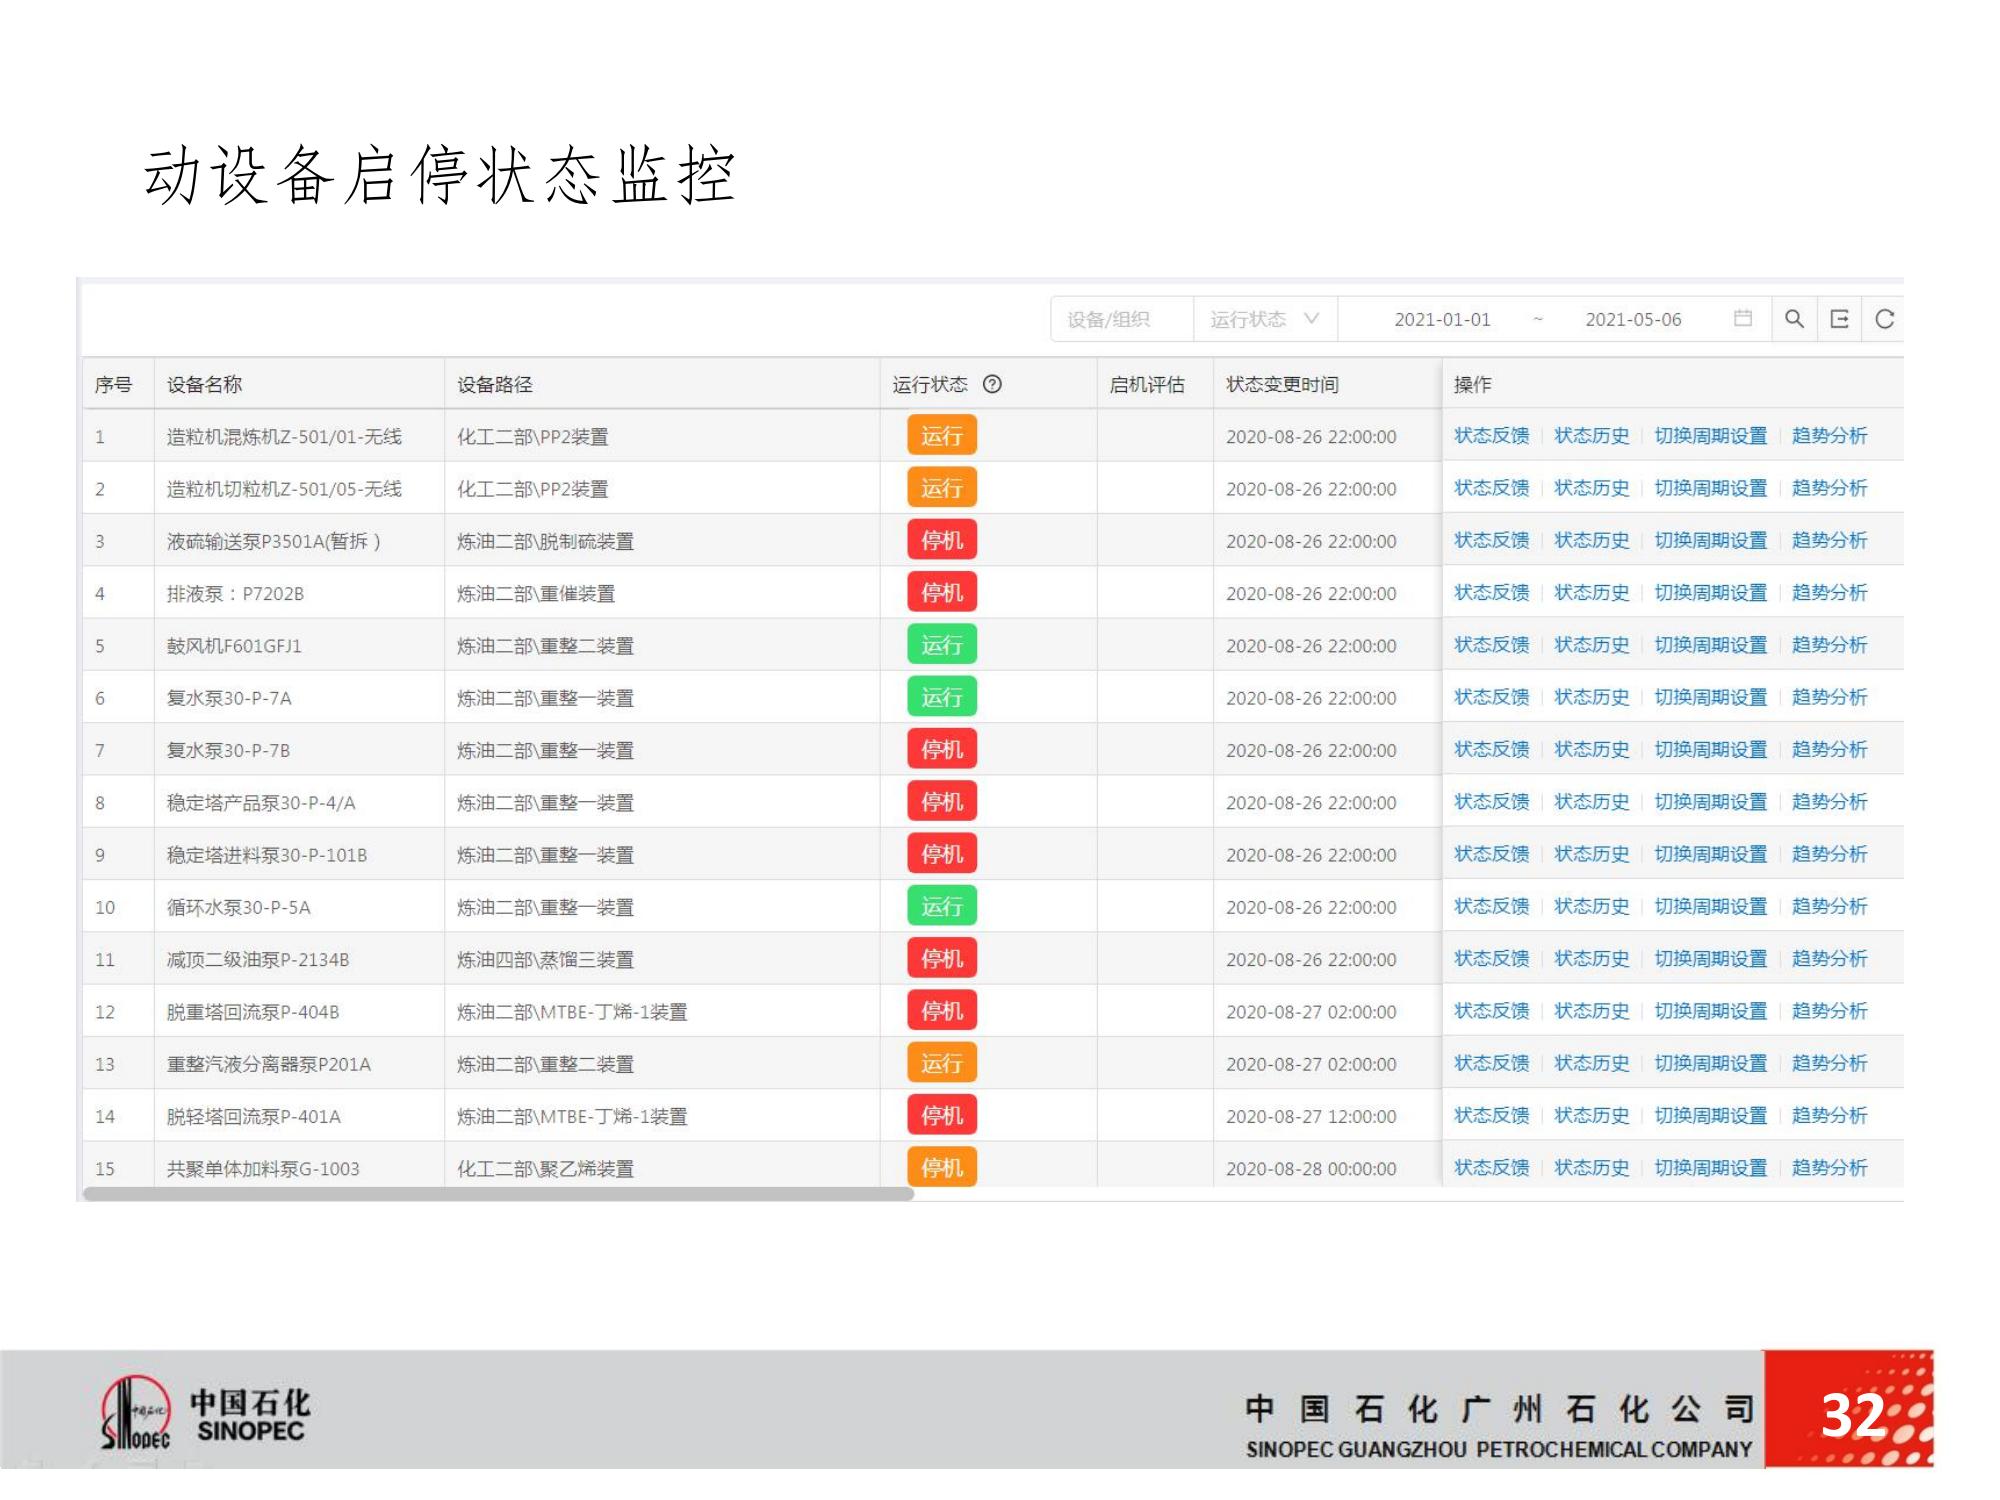Click the 状态变更时间 column header
Screen dimensions: 2000x1500
[1282, 384]
